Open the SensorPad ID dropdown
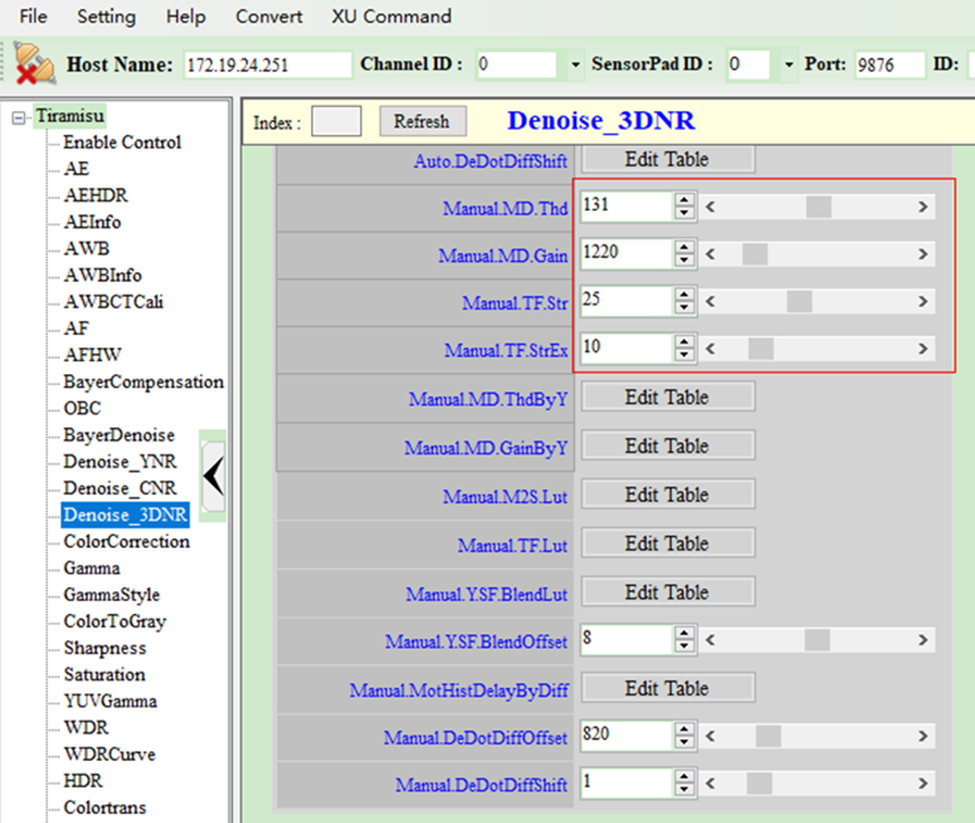Viewport: 975px width, 823px height. click(788, 65)
